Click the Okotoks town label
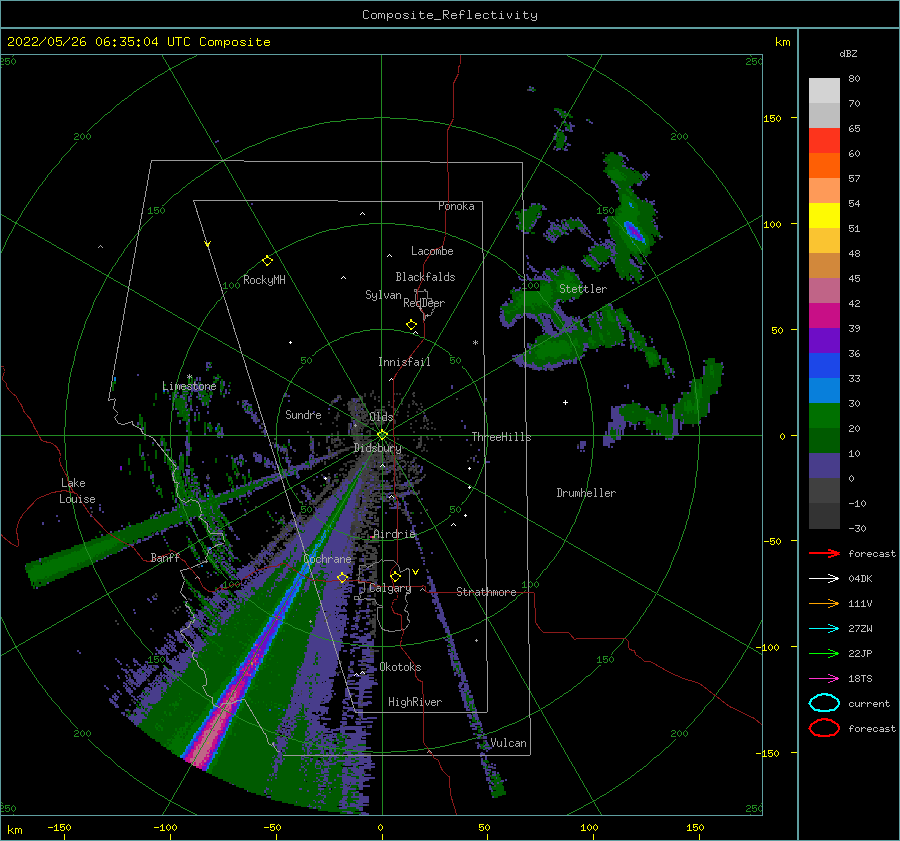The height and width of the screenshot is (841, 900). coord(400,667)
